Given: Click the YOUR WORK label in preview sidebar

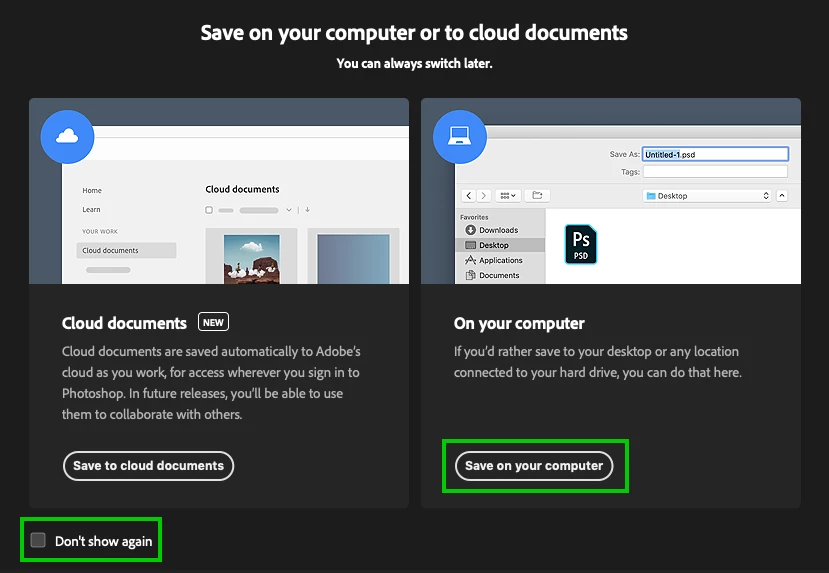Looking at the screenshot, I should 100,232.
